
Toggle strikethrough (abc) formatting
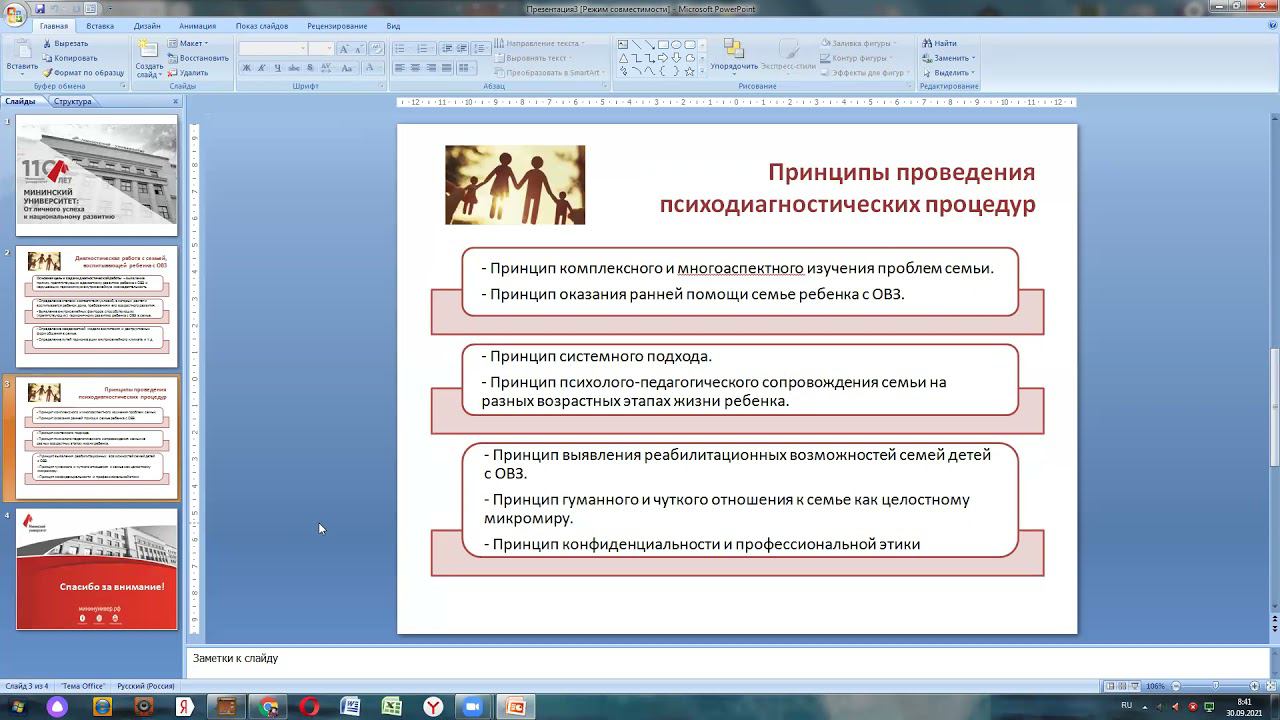point(293,68)
